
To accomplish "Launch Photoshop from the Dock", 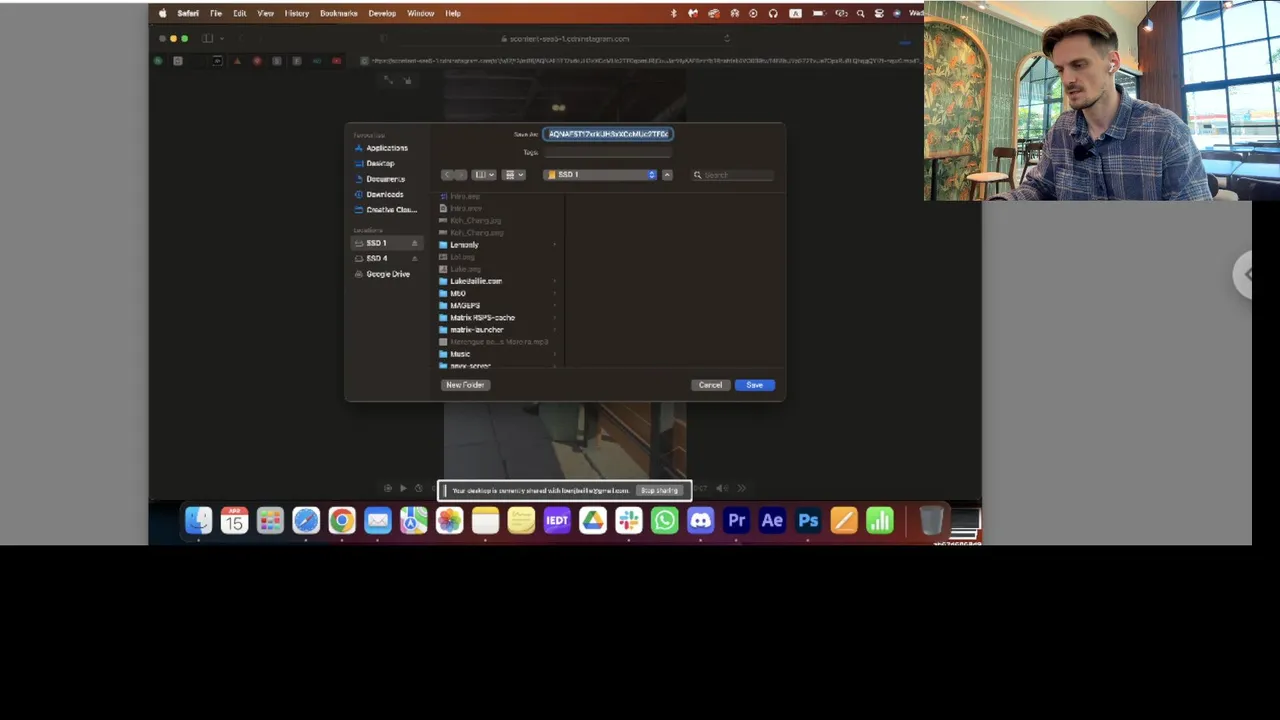I will tap(808, 520).
